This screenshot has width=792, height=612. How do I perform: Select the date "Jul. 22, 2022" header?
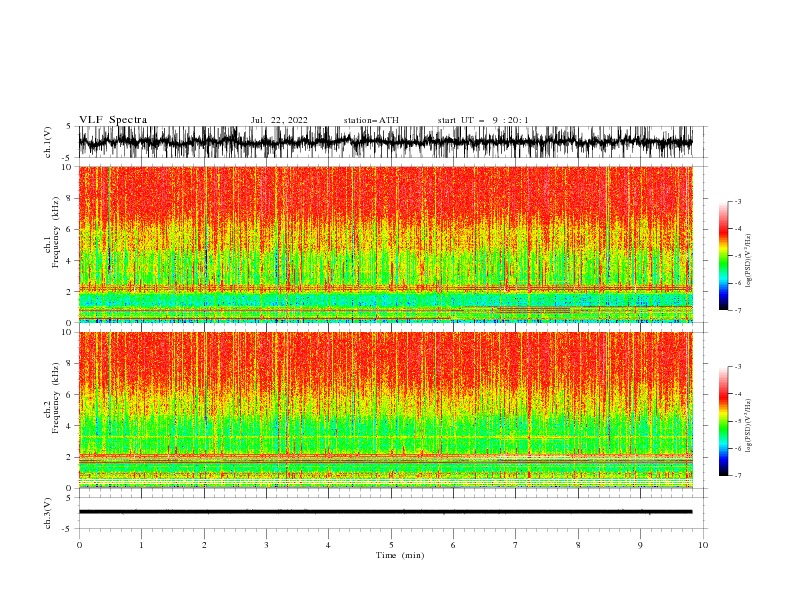279,120
